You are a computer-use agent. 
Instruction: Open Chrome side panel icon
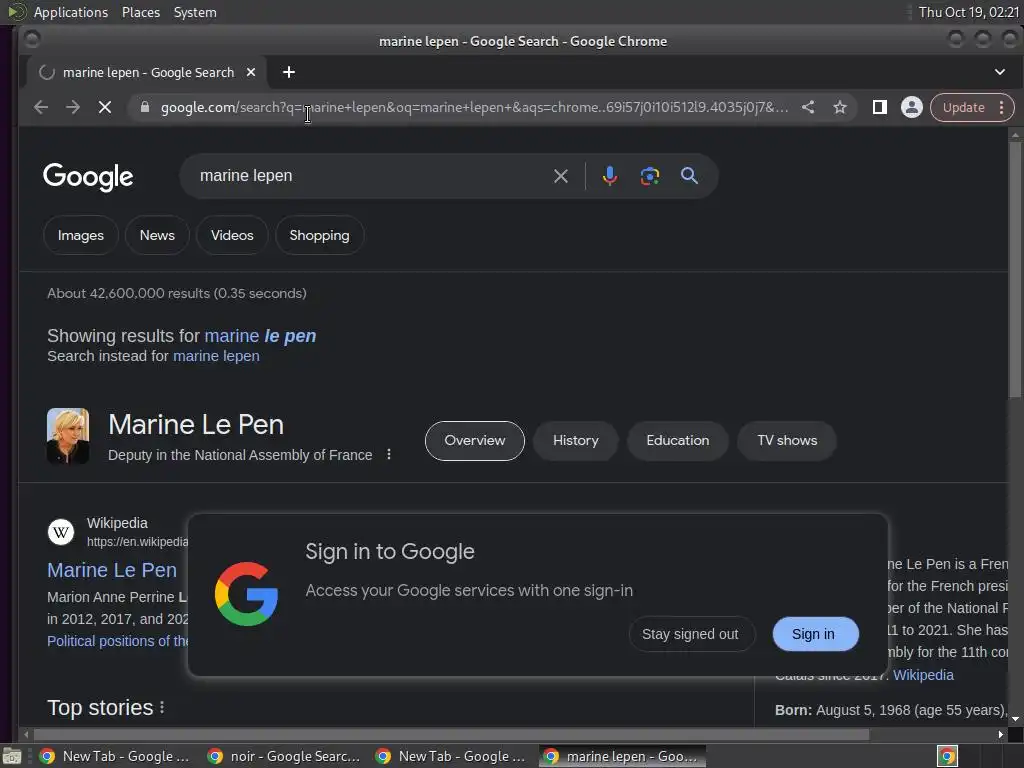pos(880,107)
